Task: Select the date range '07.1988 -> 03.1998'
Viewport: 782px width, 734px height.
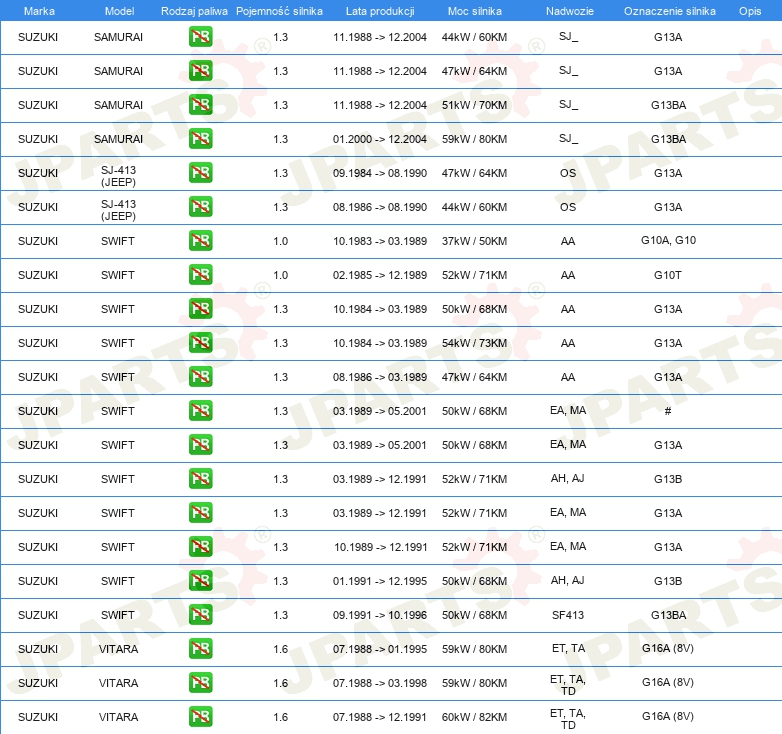Action: click(380, 683)
